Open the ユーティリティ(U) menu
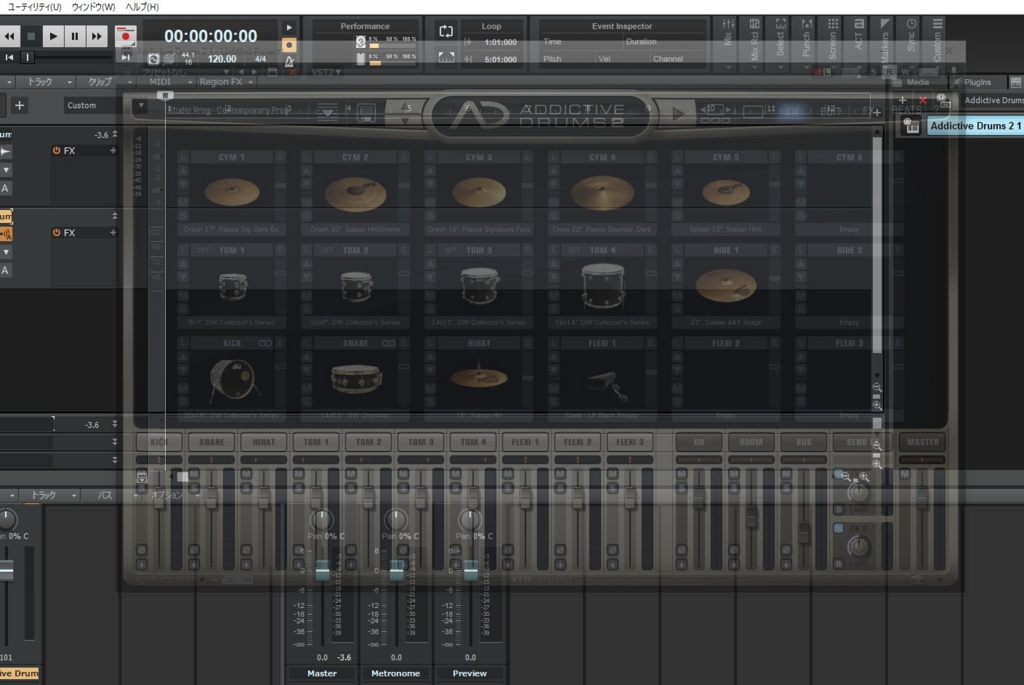The image size is (1024, 685). [34, 7]
